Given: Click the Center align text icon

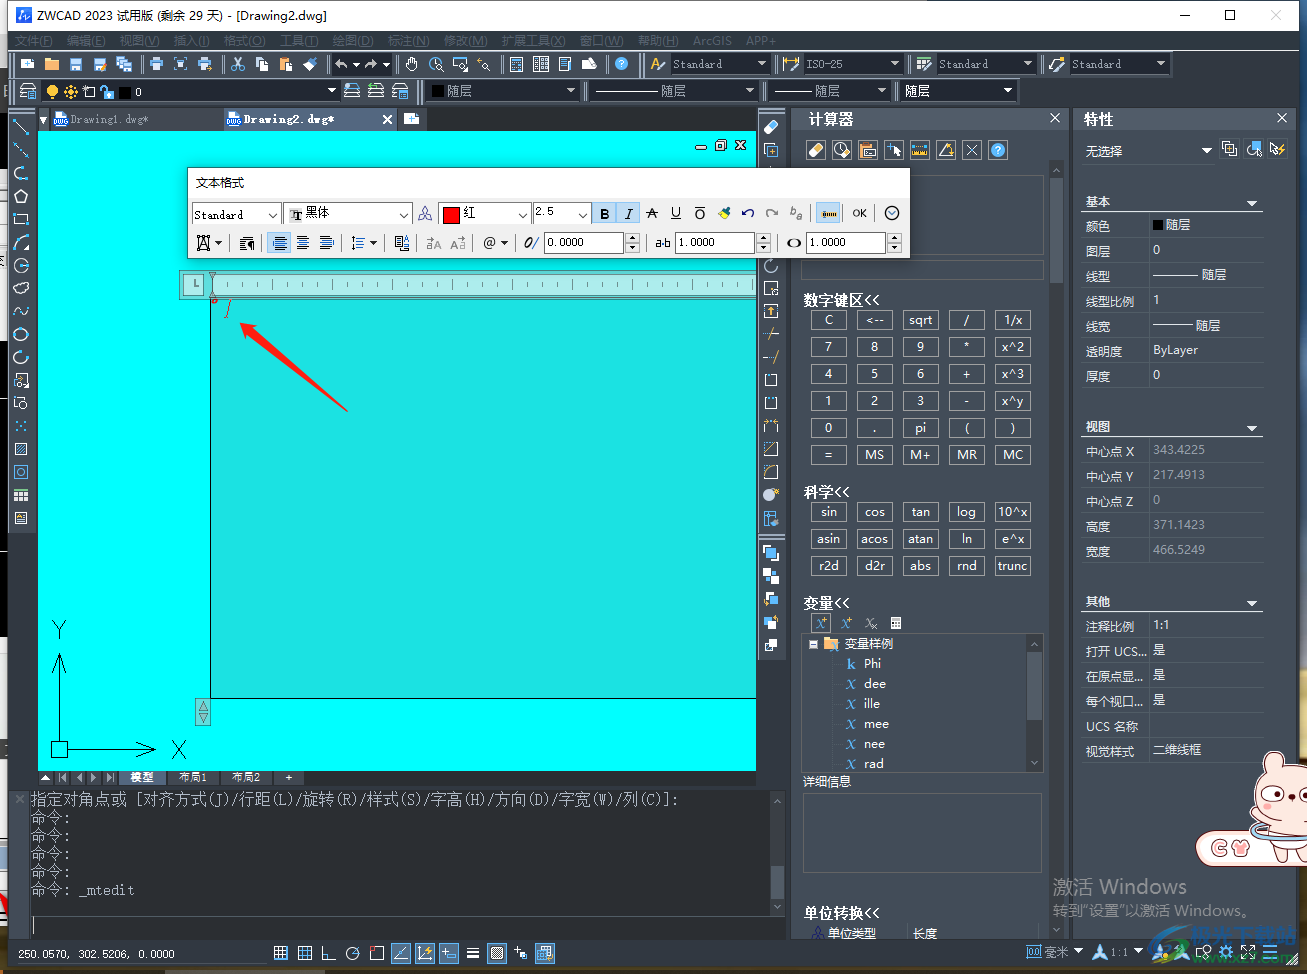Looking at the screenshot, I should tap(303, 243).
